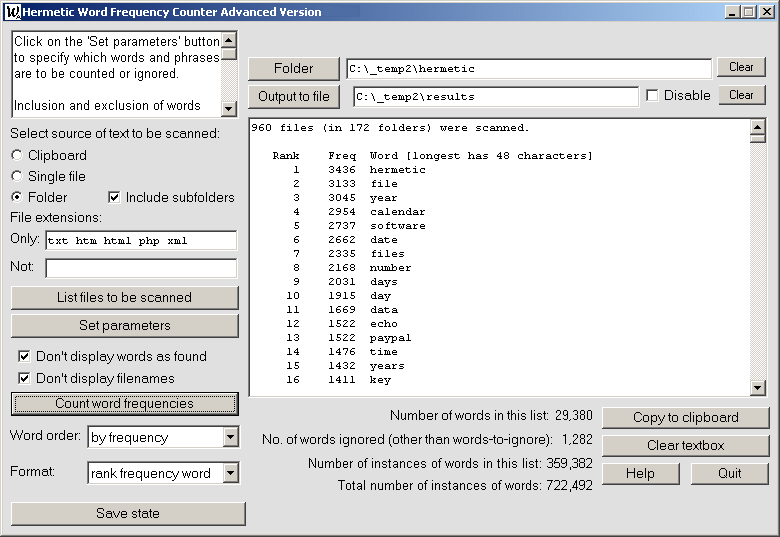Check the Disable output checkbox
This screenshot has height=537, width=780.
pyautogui.click(x=652, y=95)
